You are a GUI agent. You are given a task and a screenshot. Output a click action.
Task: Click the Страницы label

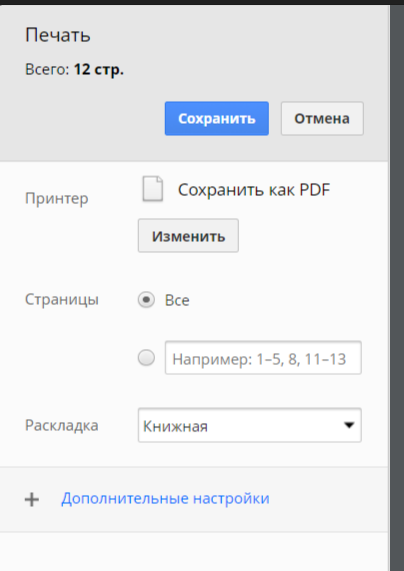(62, 300)
